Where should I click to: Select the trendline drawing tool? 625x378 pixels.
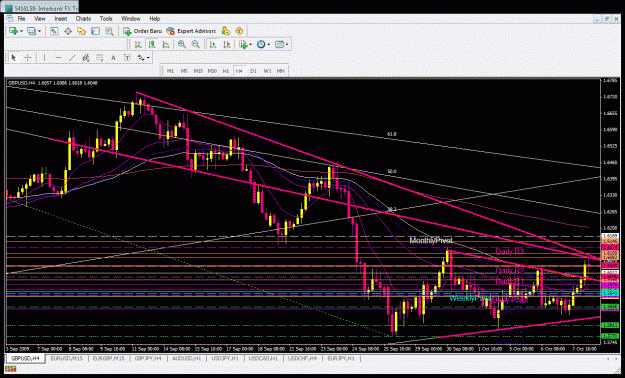click(x=72, y=58)
